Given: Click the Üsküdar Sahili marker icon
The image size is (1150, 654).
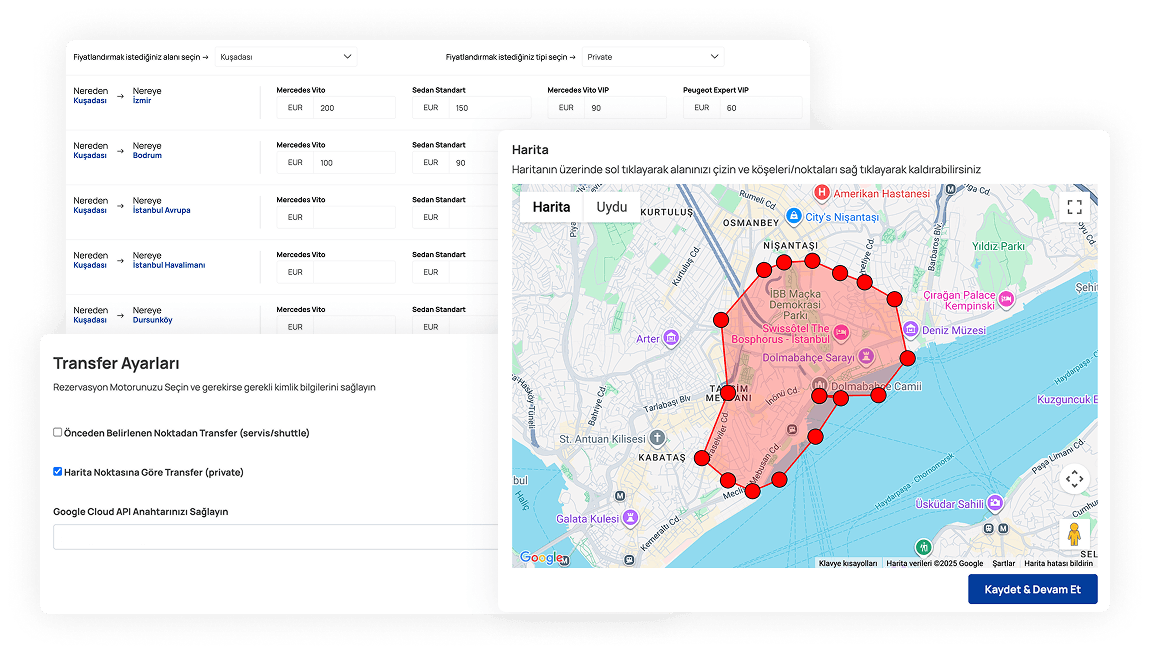Looking at the screenshot, I should pos(995,503).
